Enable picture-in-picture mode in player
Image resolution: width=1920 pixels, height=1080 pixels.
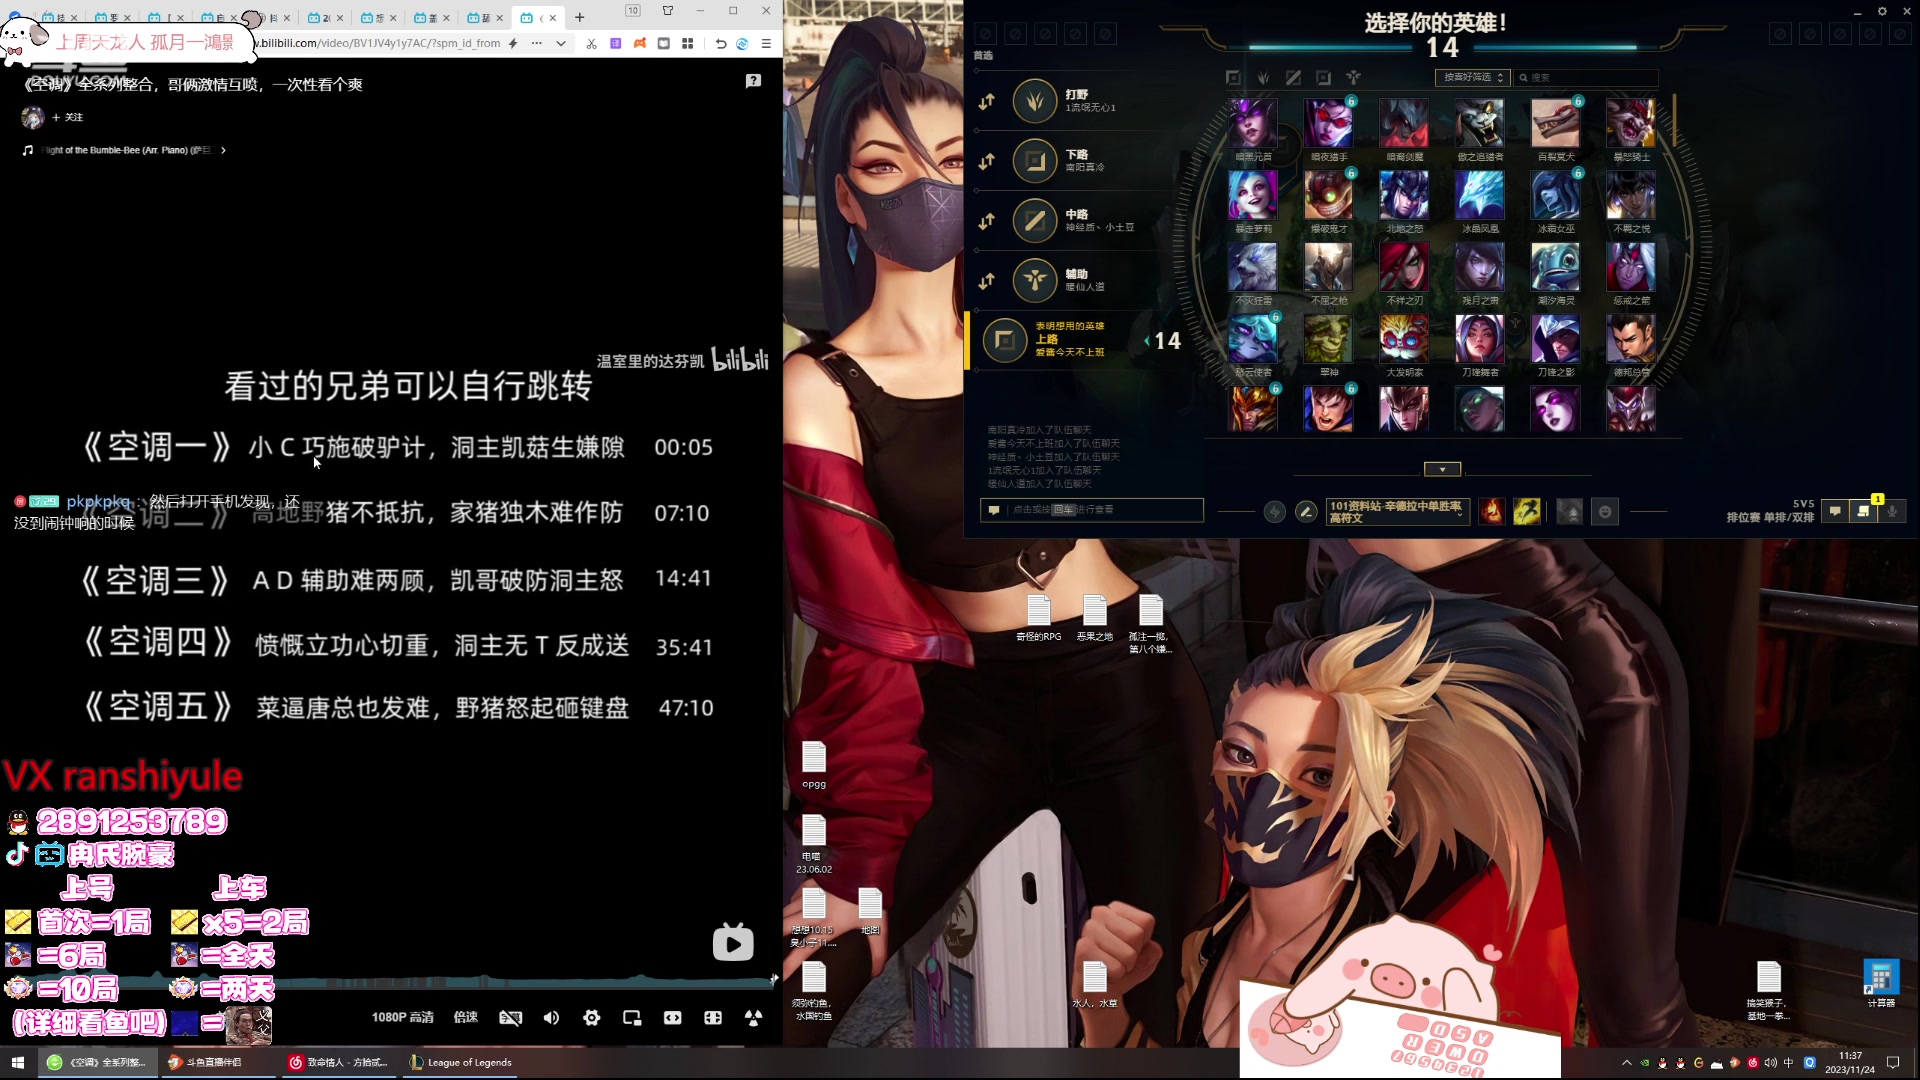[632, 1018]
